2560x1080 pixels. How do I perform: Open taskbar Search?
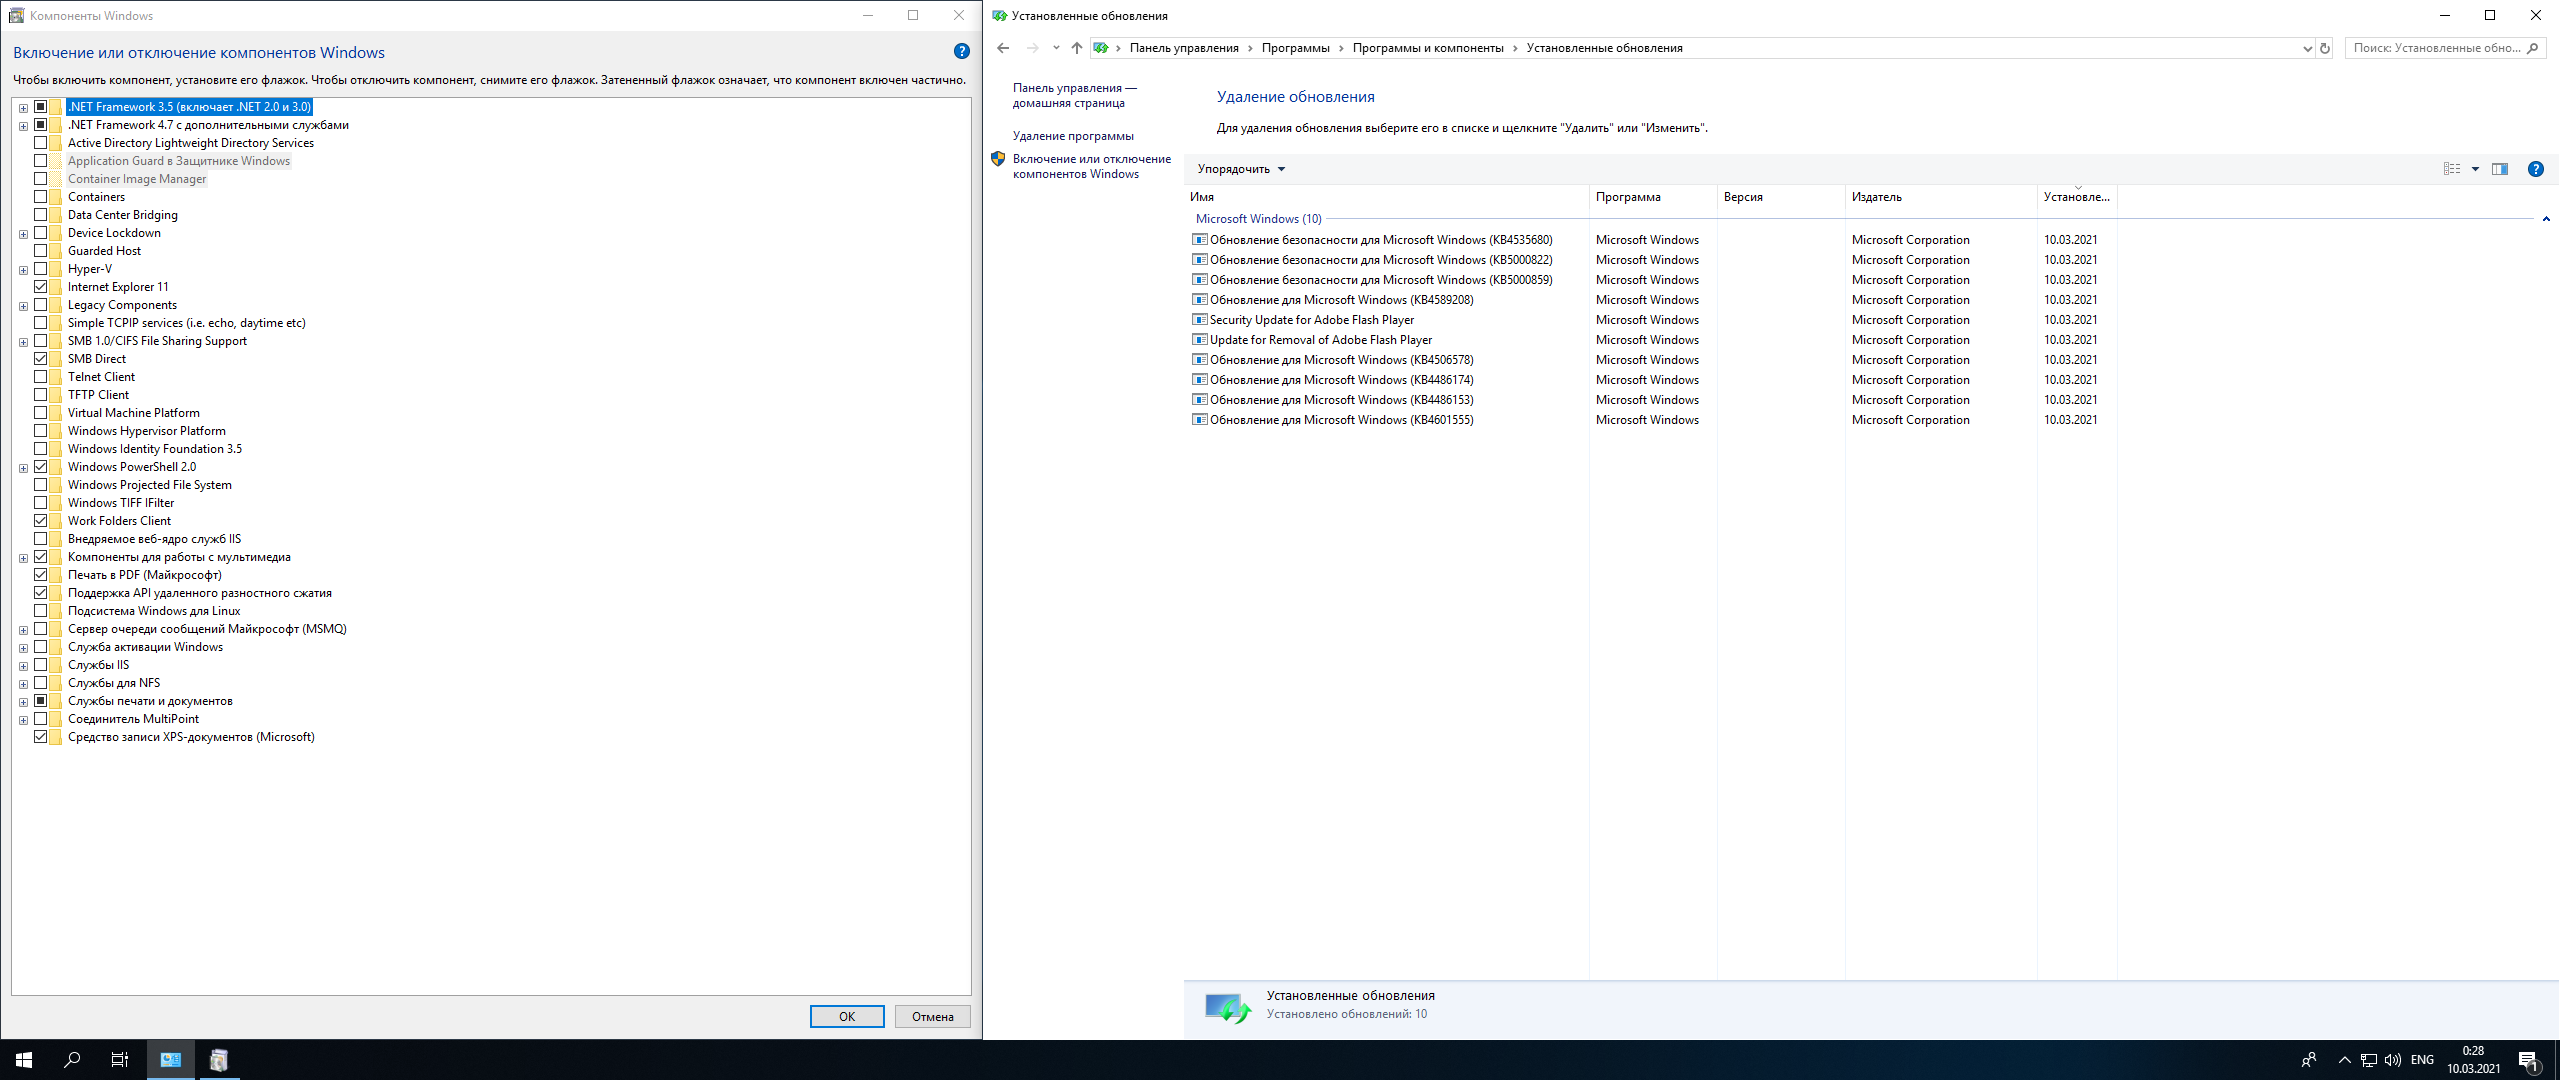[72, 1060]
